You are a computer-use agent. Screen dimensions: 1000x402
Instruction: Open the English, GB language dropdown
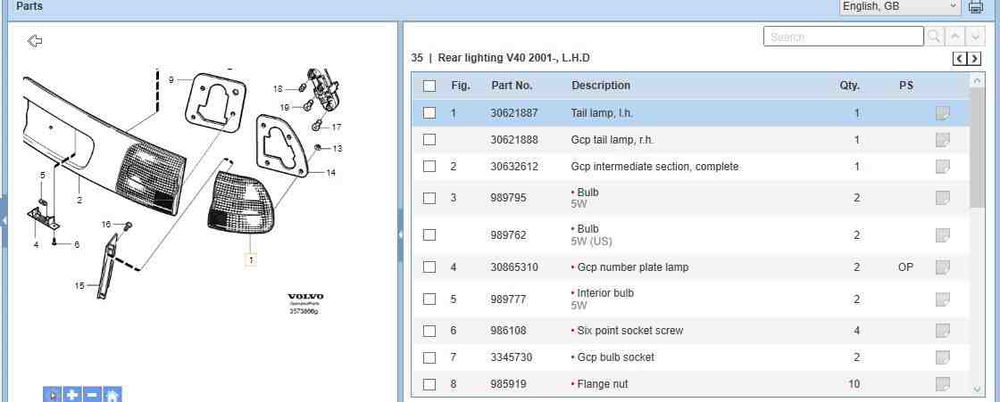[x=900, y=7]
